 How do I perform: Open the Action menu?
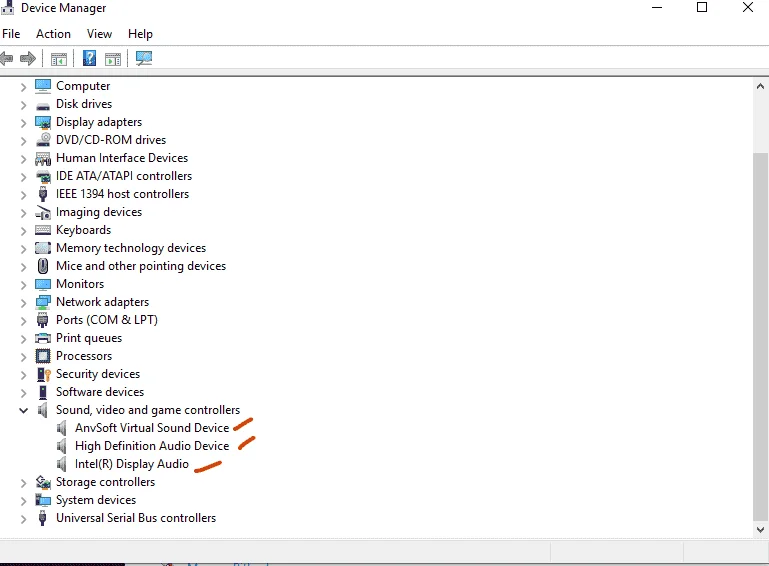point(53,34)
